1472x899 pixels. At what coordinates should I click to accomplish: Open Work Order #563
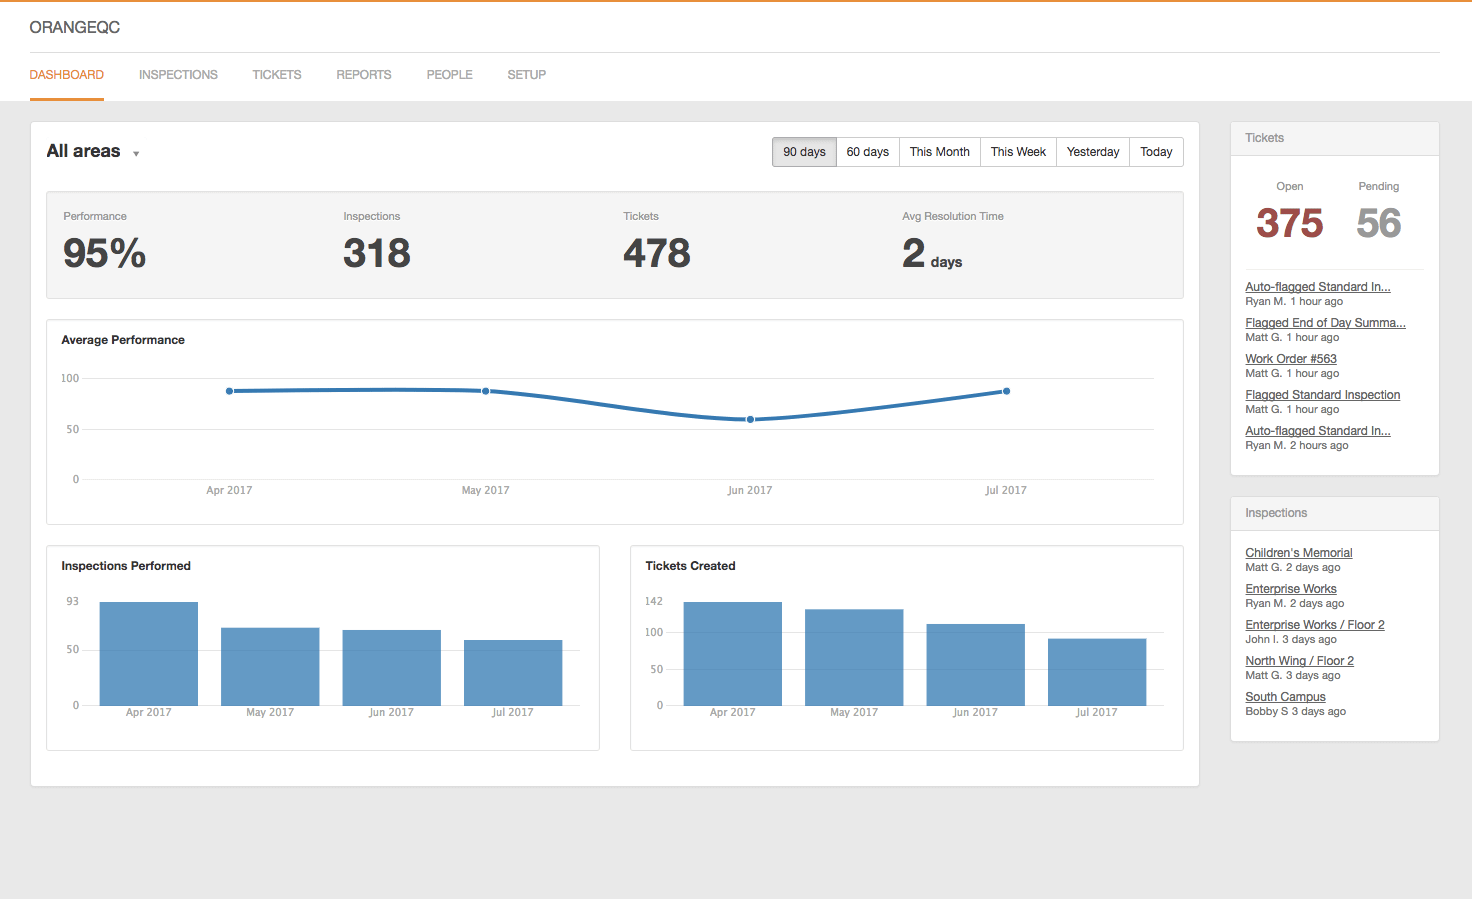pos(1290,358)
